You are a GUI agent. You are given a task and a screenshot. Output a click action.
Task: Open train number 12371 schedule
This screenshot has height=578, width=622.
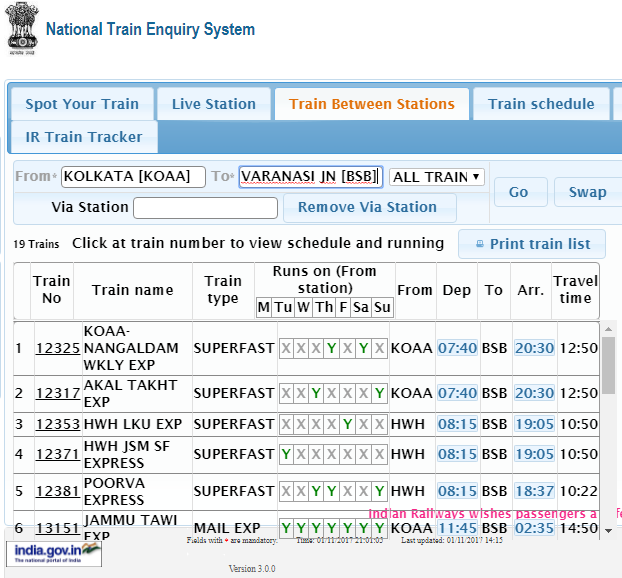(58, 454)
